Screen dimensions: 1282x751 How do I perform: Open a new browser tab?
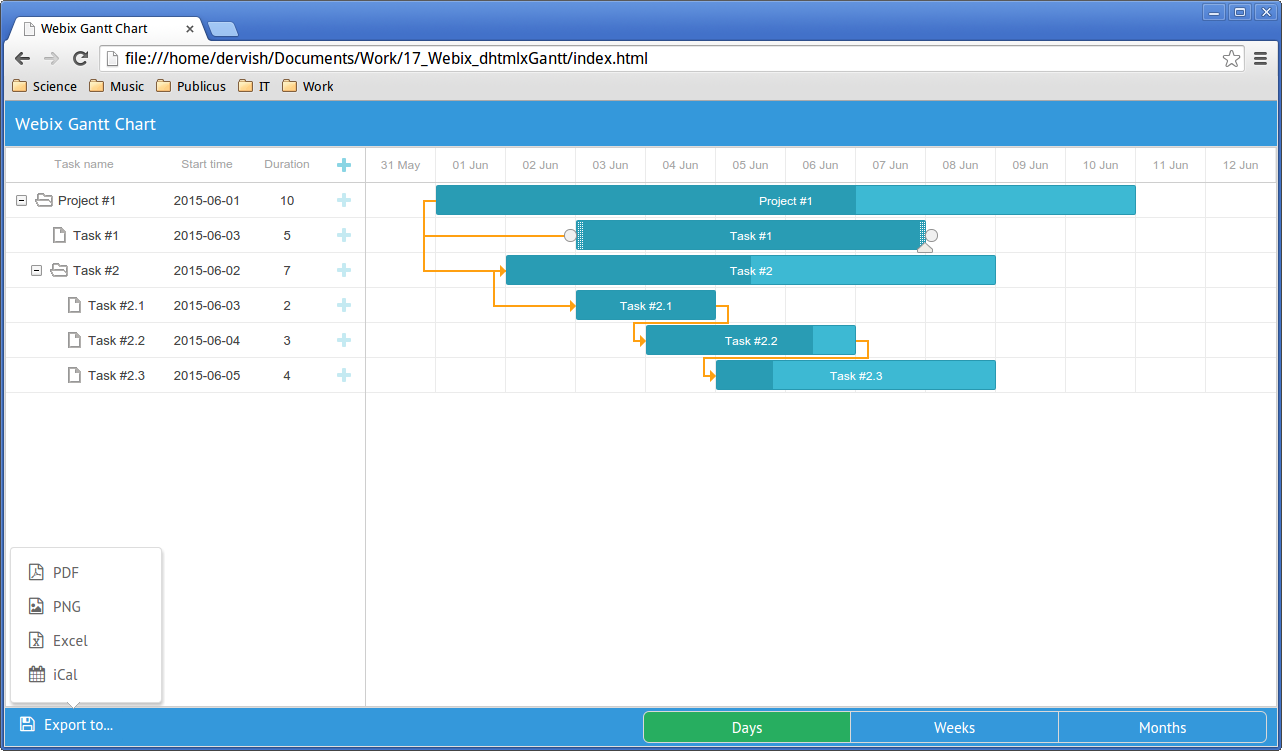tap(222, 29)
